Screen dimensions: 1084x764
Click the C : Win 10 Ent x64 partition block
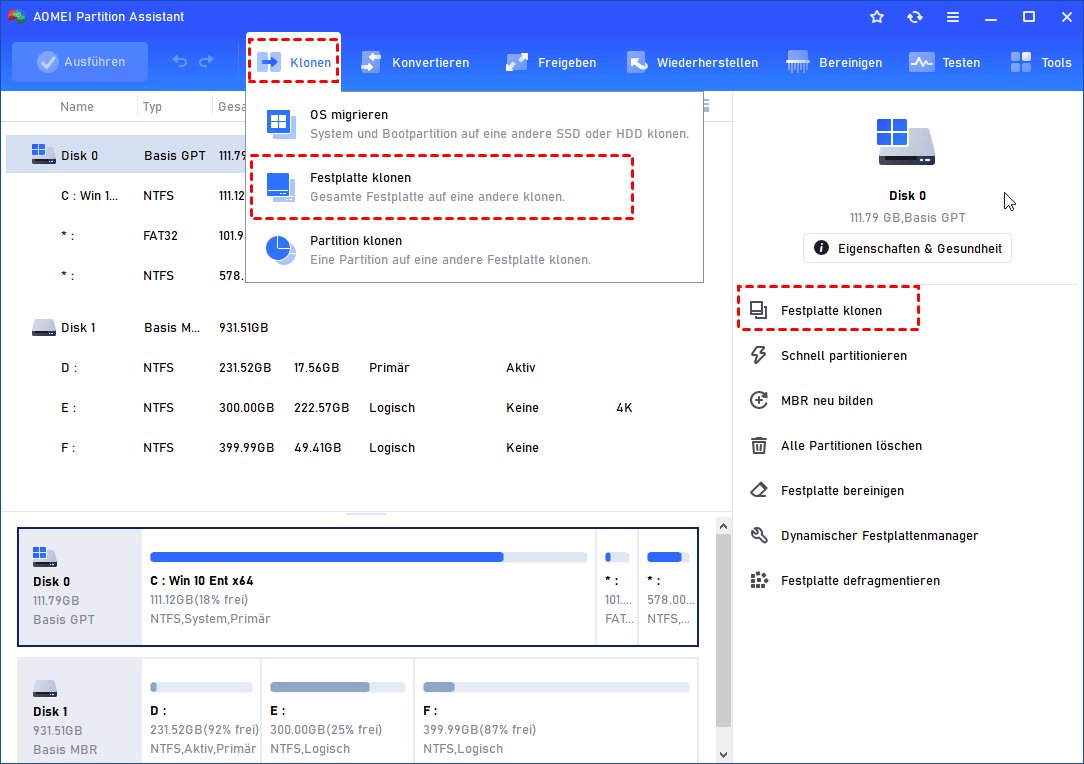pos(368,586)
